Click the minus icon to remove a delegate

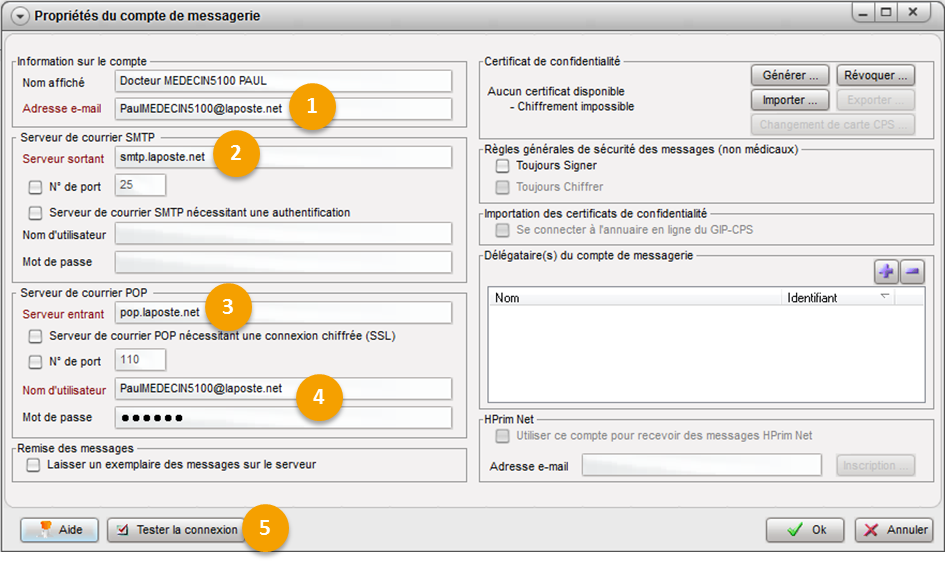coord(911,272)
